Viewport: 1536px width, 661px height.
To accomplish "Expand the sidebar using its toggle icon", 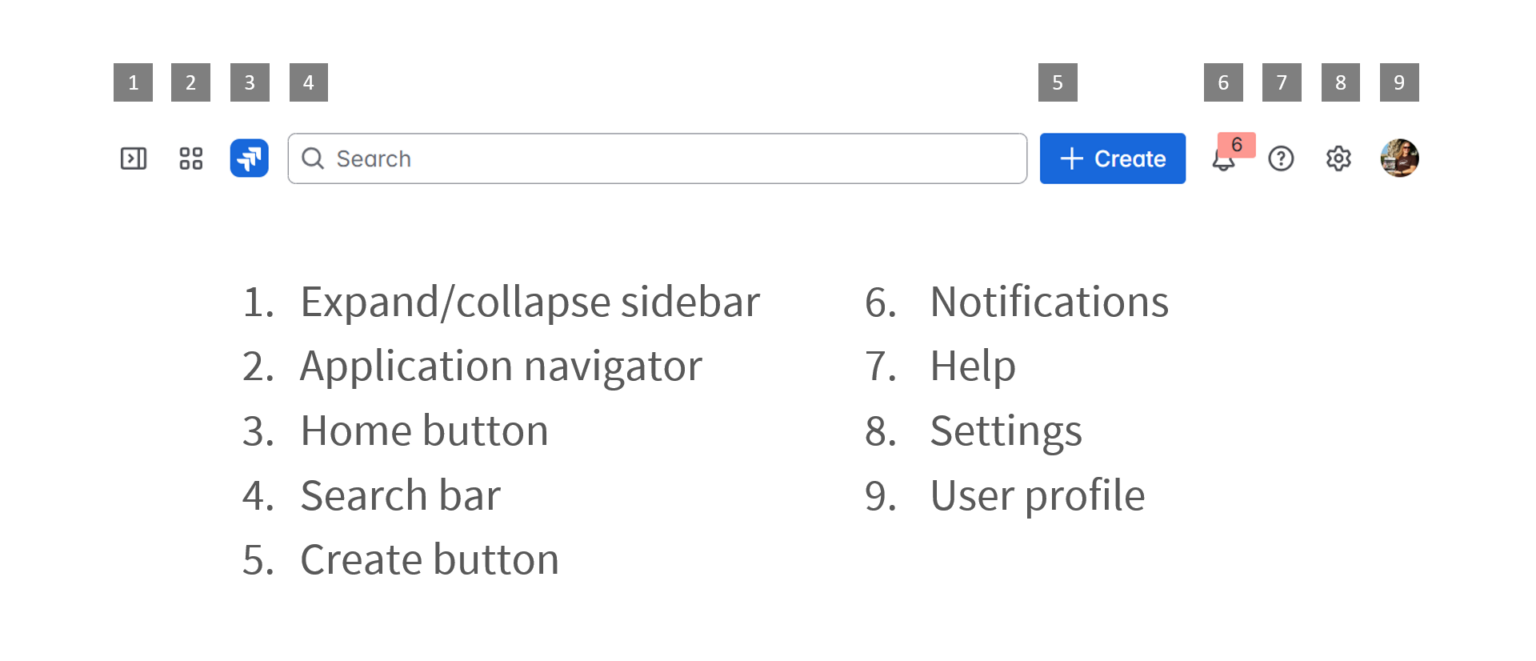I will coord(133,158).
